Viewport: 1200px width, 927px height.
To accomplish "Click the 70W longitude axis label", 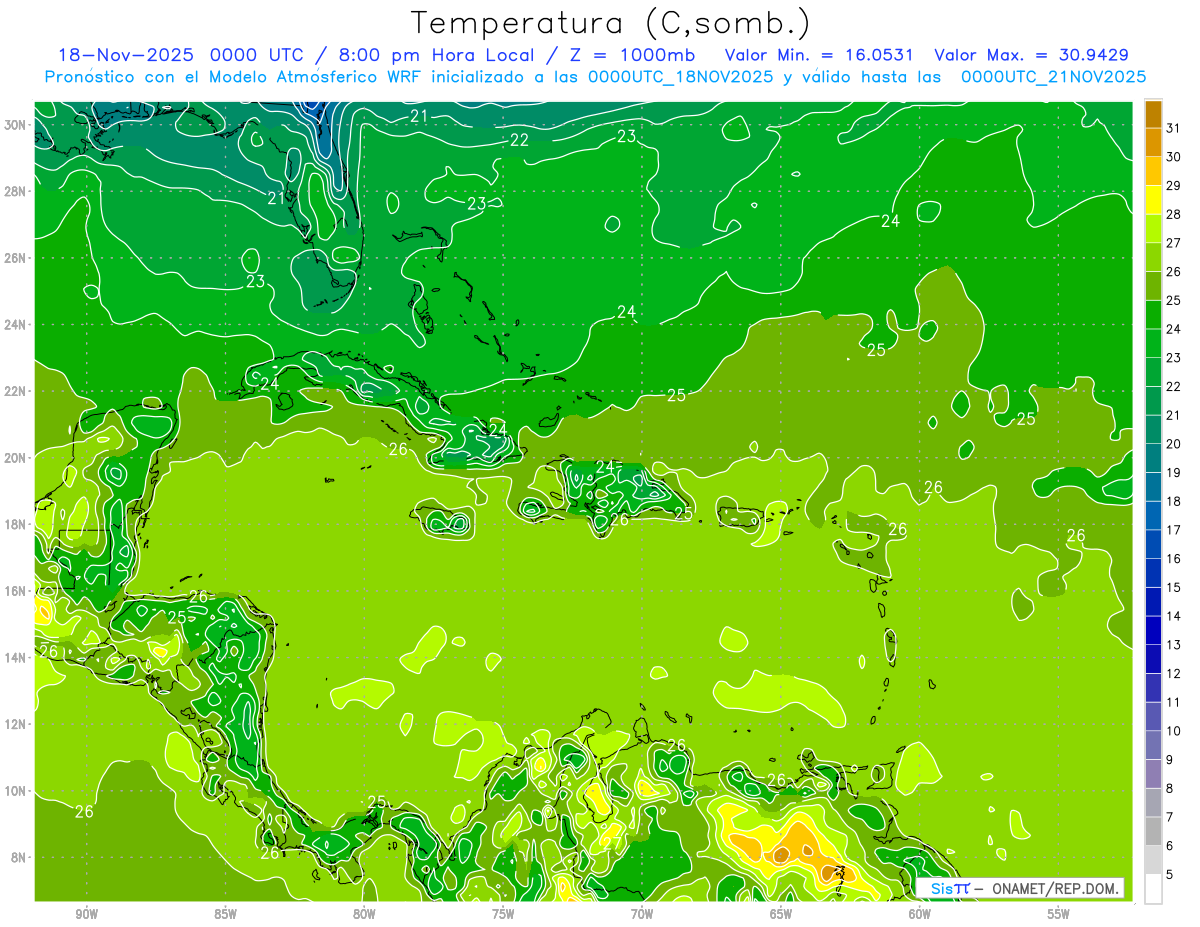I will (x=642, y=915).
